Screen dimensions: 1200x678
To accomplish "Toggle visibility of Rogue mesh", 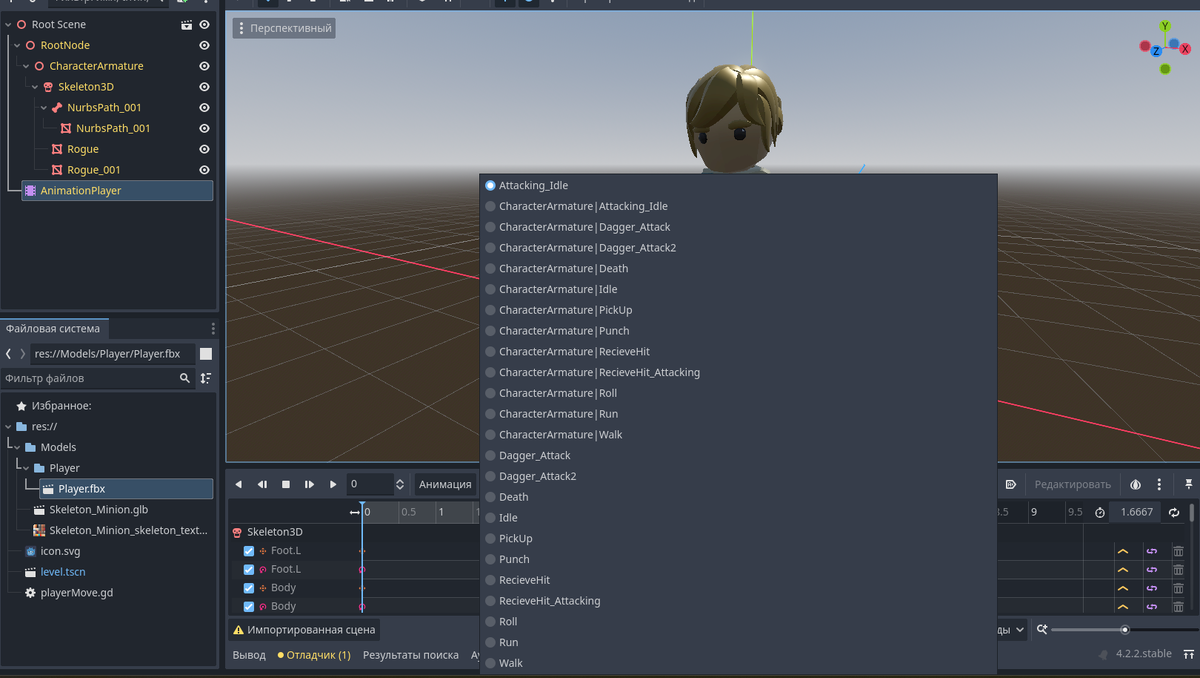I will (204, 149).
